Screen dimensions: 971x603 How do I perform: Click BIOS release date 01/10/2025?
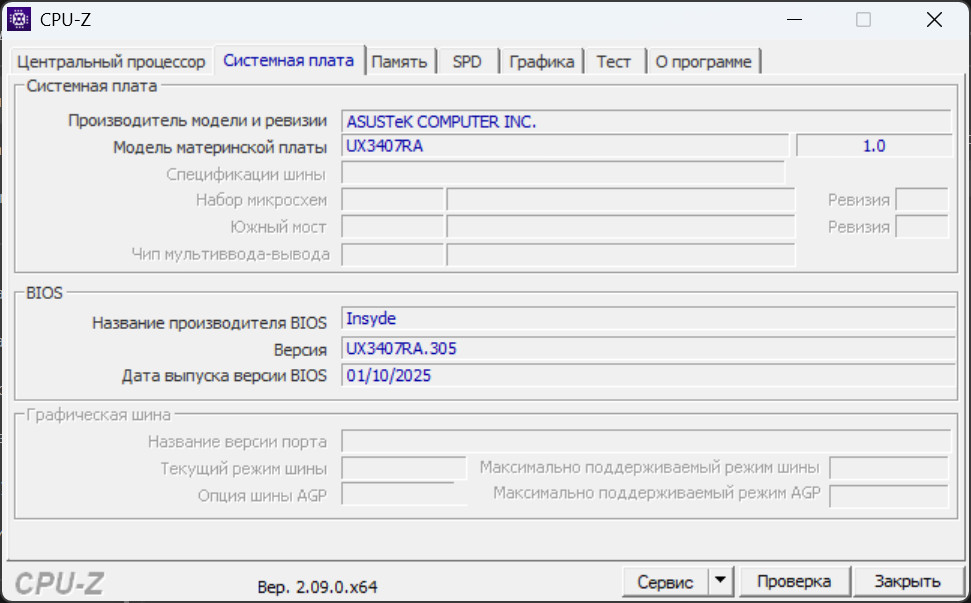click(648, 375)
